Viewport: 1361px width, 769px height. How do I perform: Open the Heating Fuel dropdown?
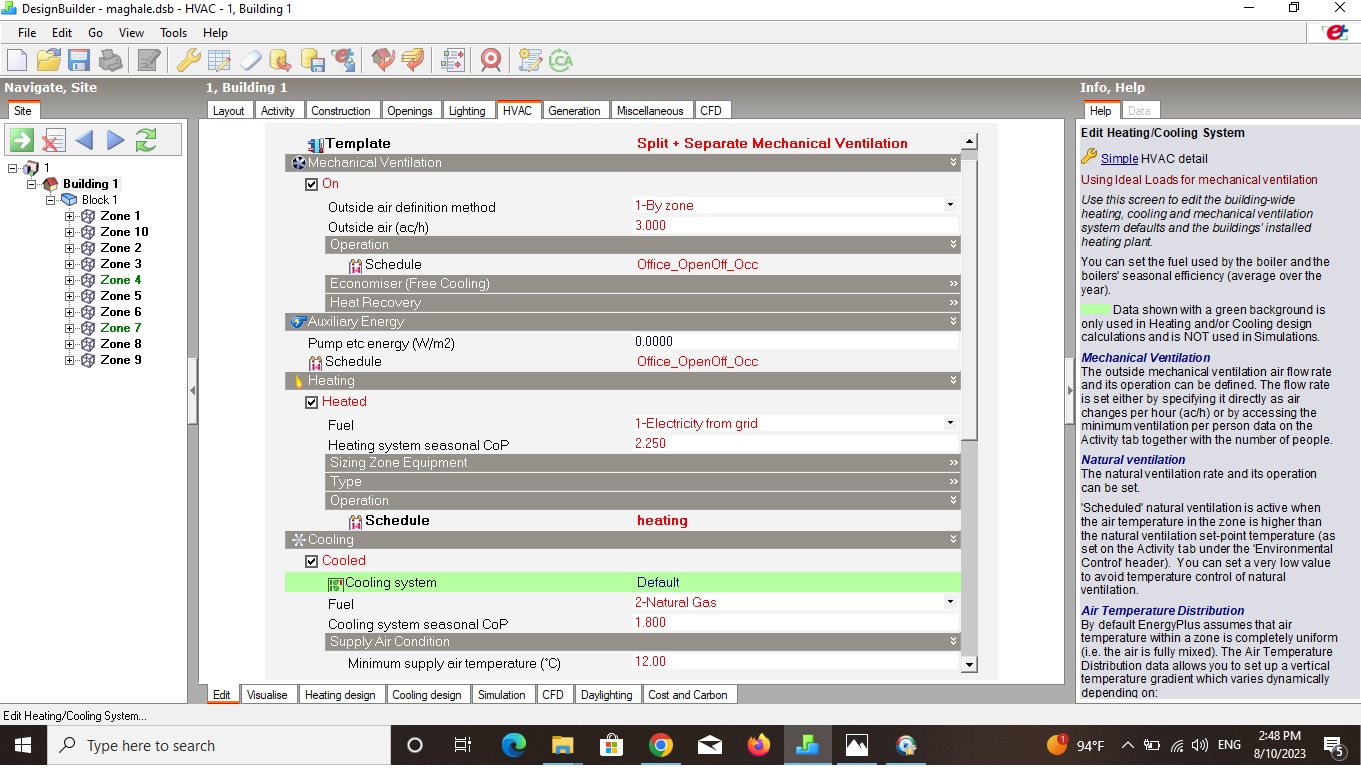point(950,423)
